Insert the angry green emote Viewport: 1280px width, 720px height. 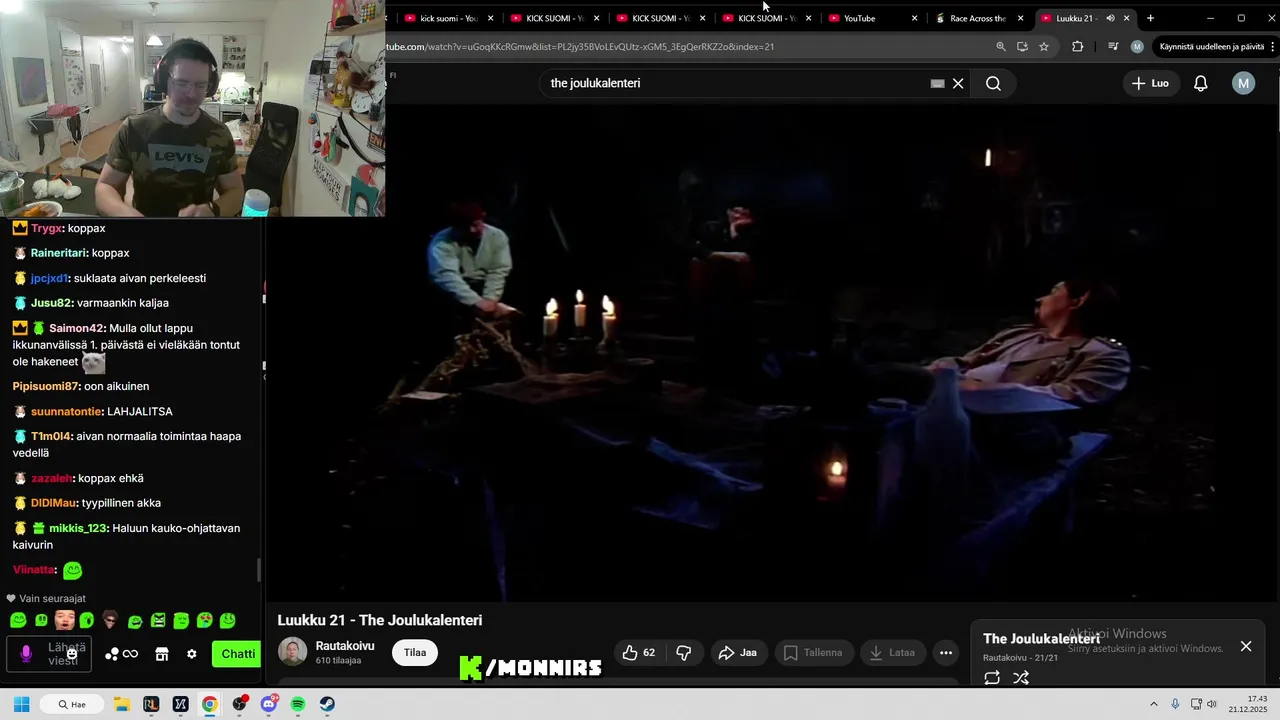coord(158,621)
